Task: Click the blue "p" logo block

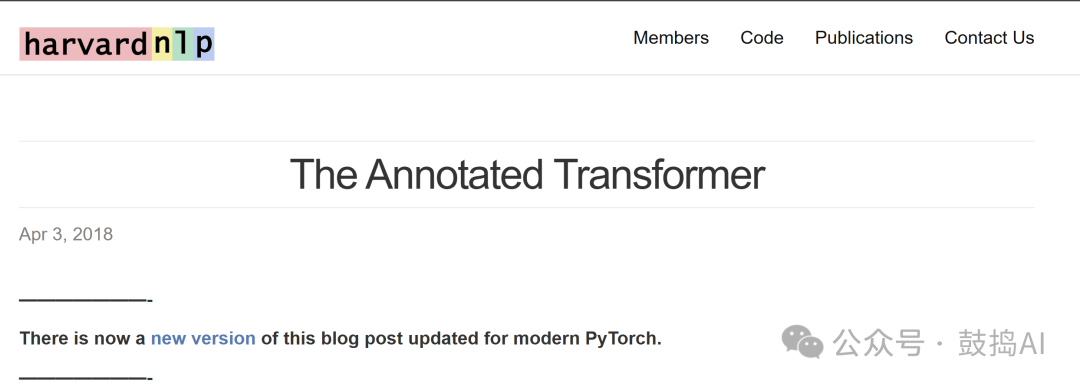Action: click(x=204, y=44)
